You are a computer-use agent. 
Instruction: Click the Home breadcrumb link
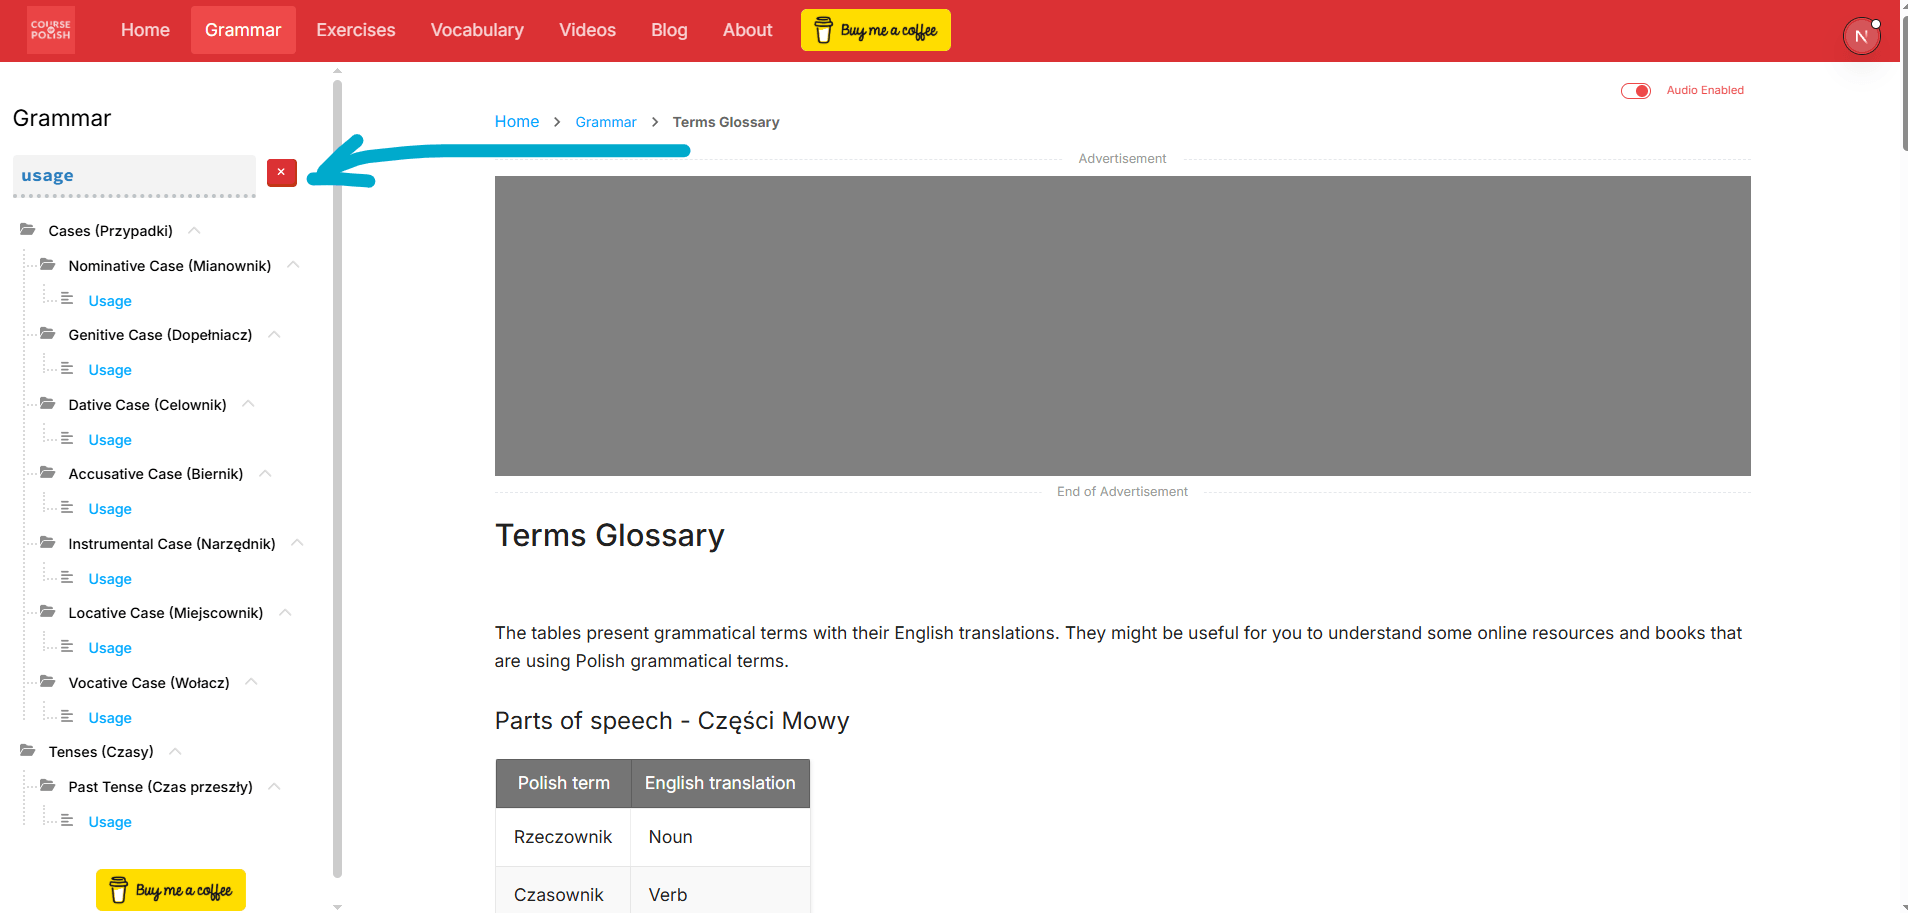point(516,122)
